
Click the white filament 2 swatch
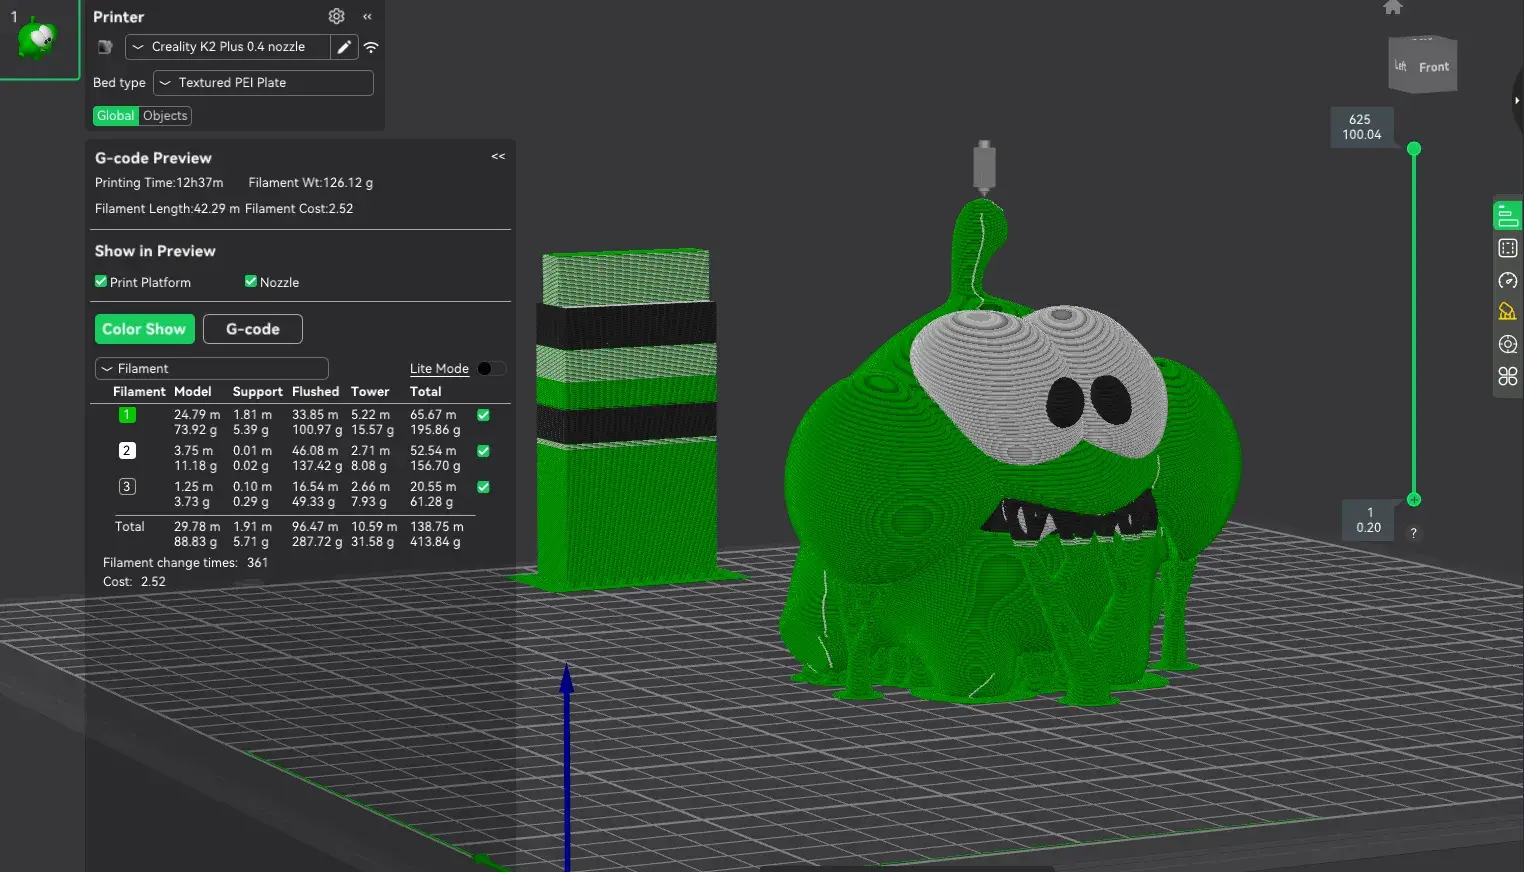coord(127,451)
